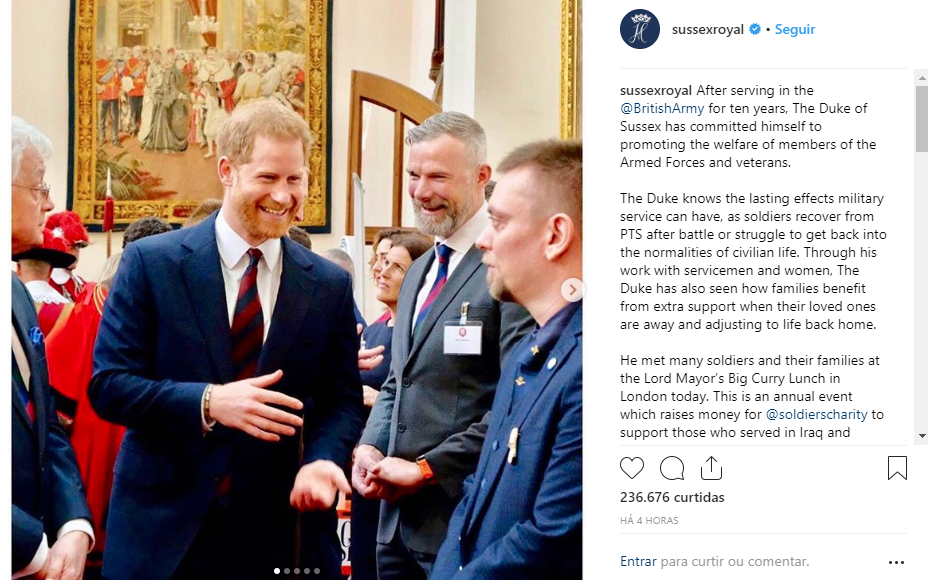Image resolution: width=928 pixels, height=580 pixels.
Task: Open the three-dot more options menu
Action: click(896, 562)
